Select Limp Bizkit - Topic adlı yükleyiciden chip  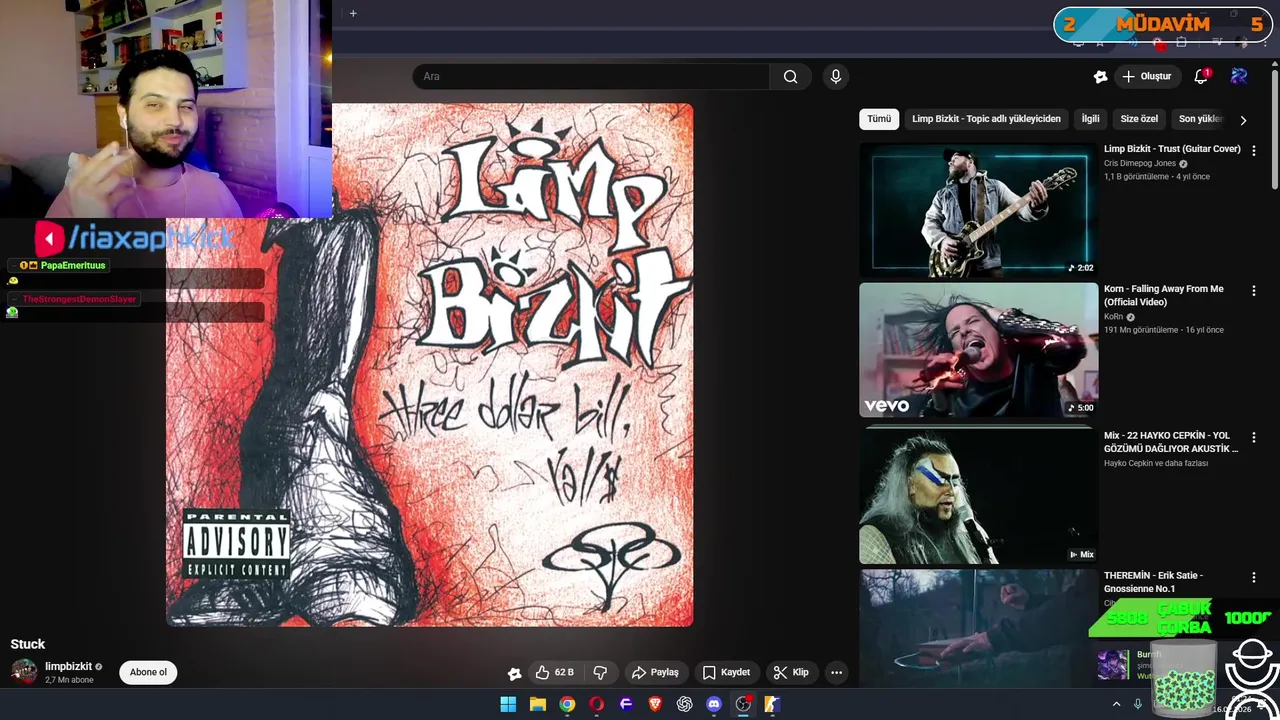click(x=986, y=119)
